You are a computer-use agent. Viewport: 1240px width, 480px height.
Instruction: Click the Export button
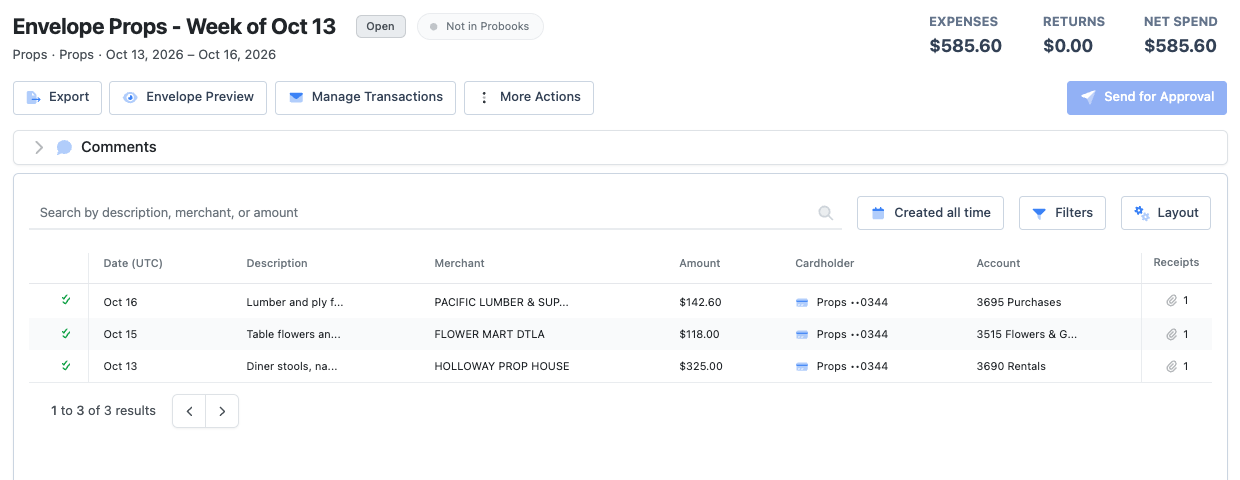(x=57, y=98)
